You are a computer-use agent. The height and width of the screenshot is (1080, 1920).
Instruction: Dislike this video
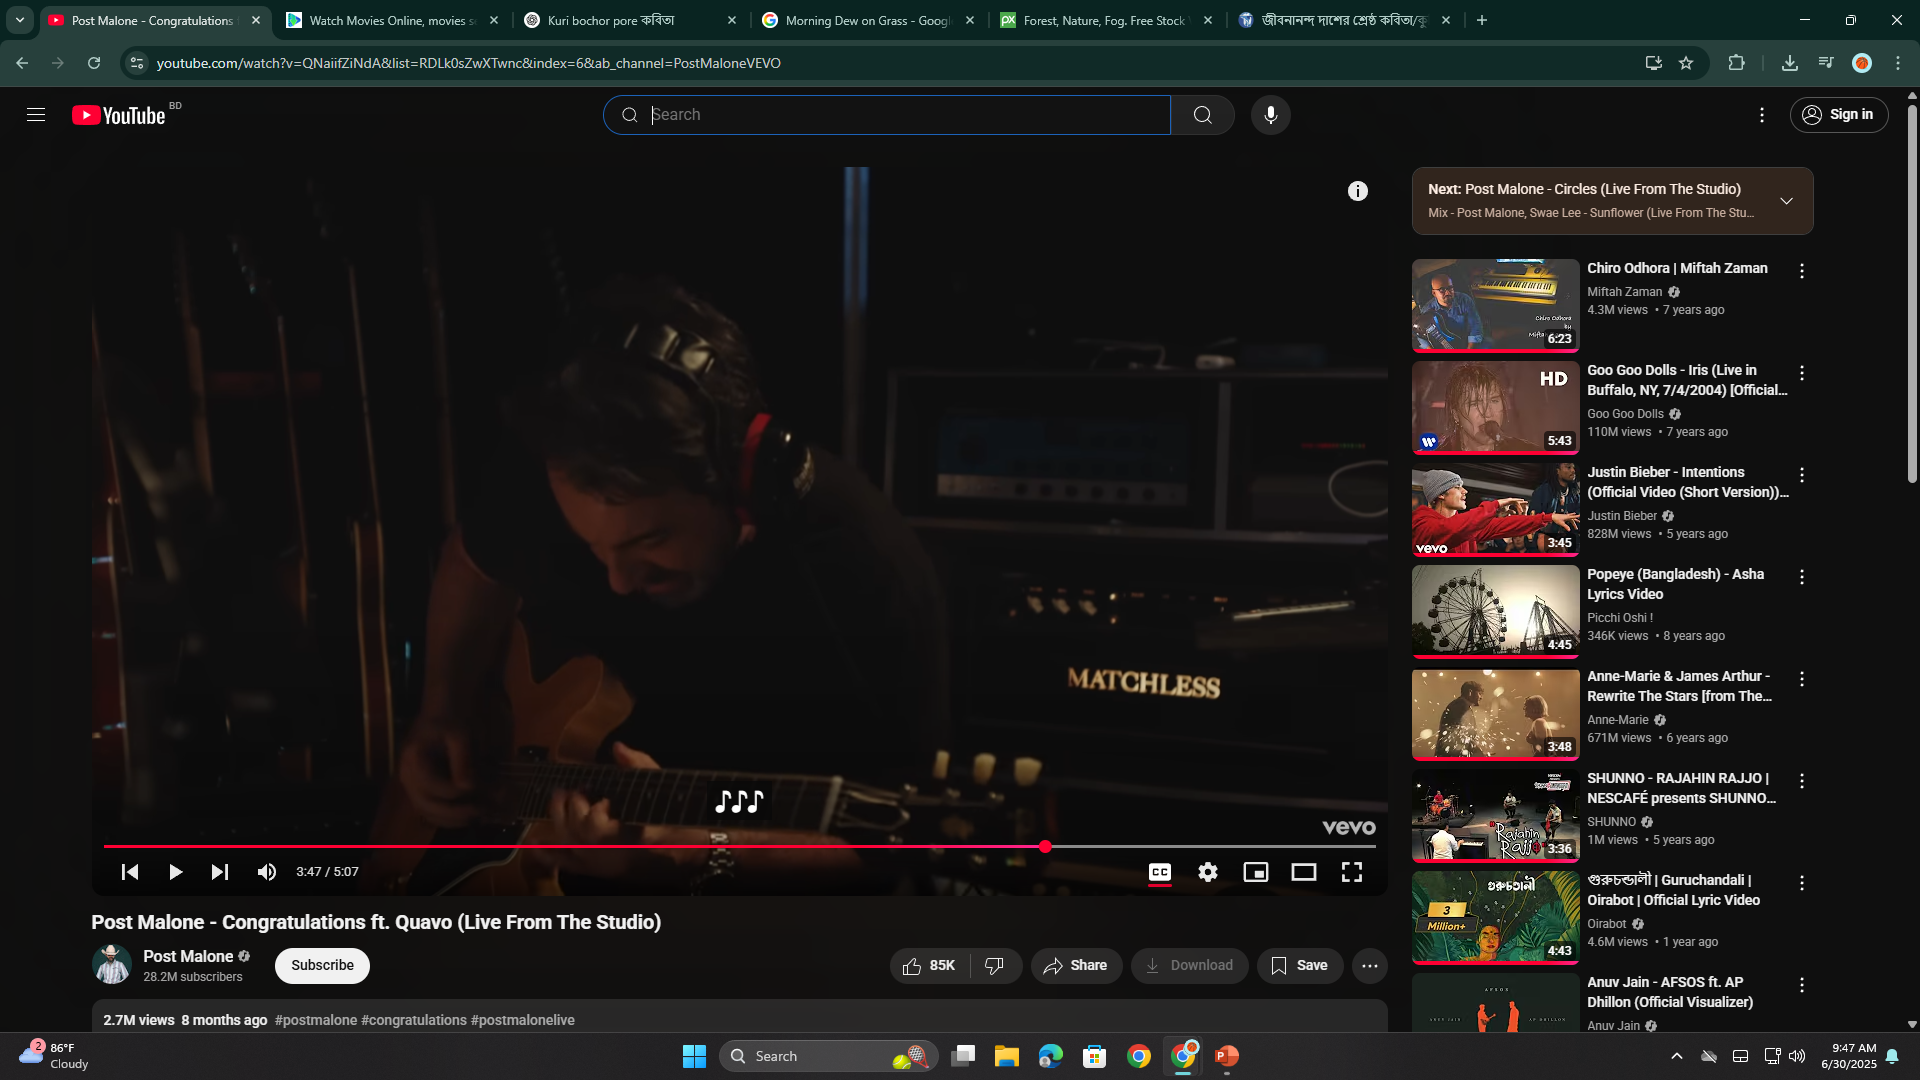(x=995, y=966)
